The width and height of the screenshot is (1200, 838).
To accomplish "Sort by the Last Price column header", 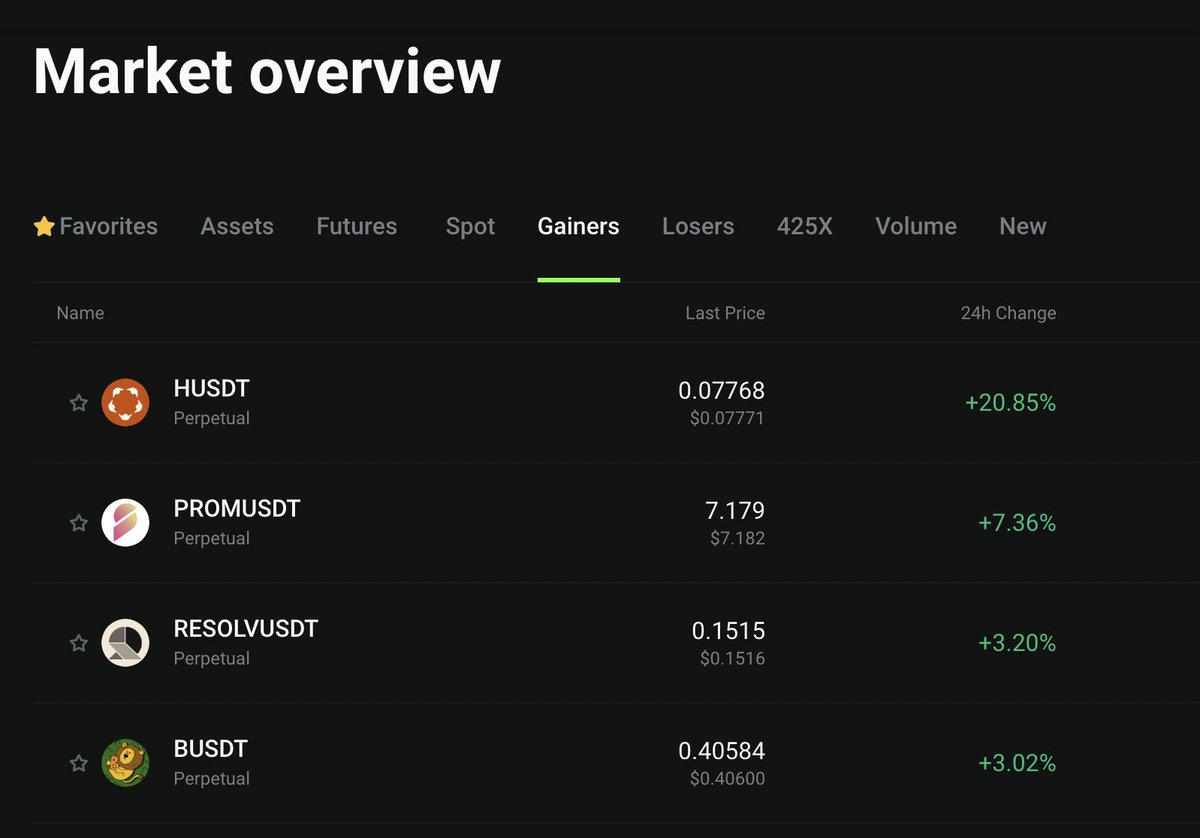I will pos(725,313).
